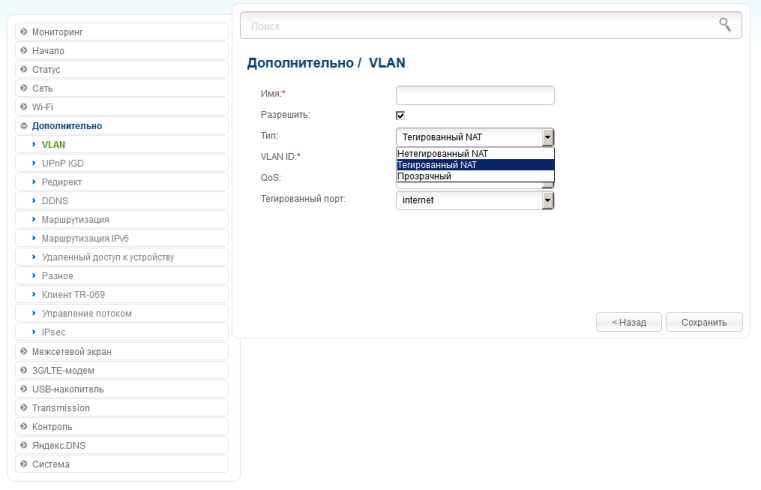Screen dimensions: 761x490
Task: Click the chevron beside Клиент TR-069
Action: (x=33, y=294)
